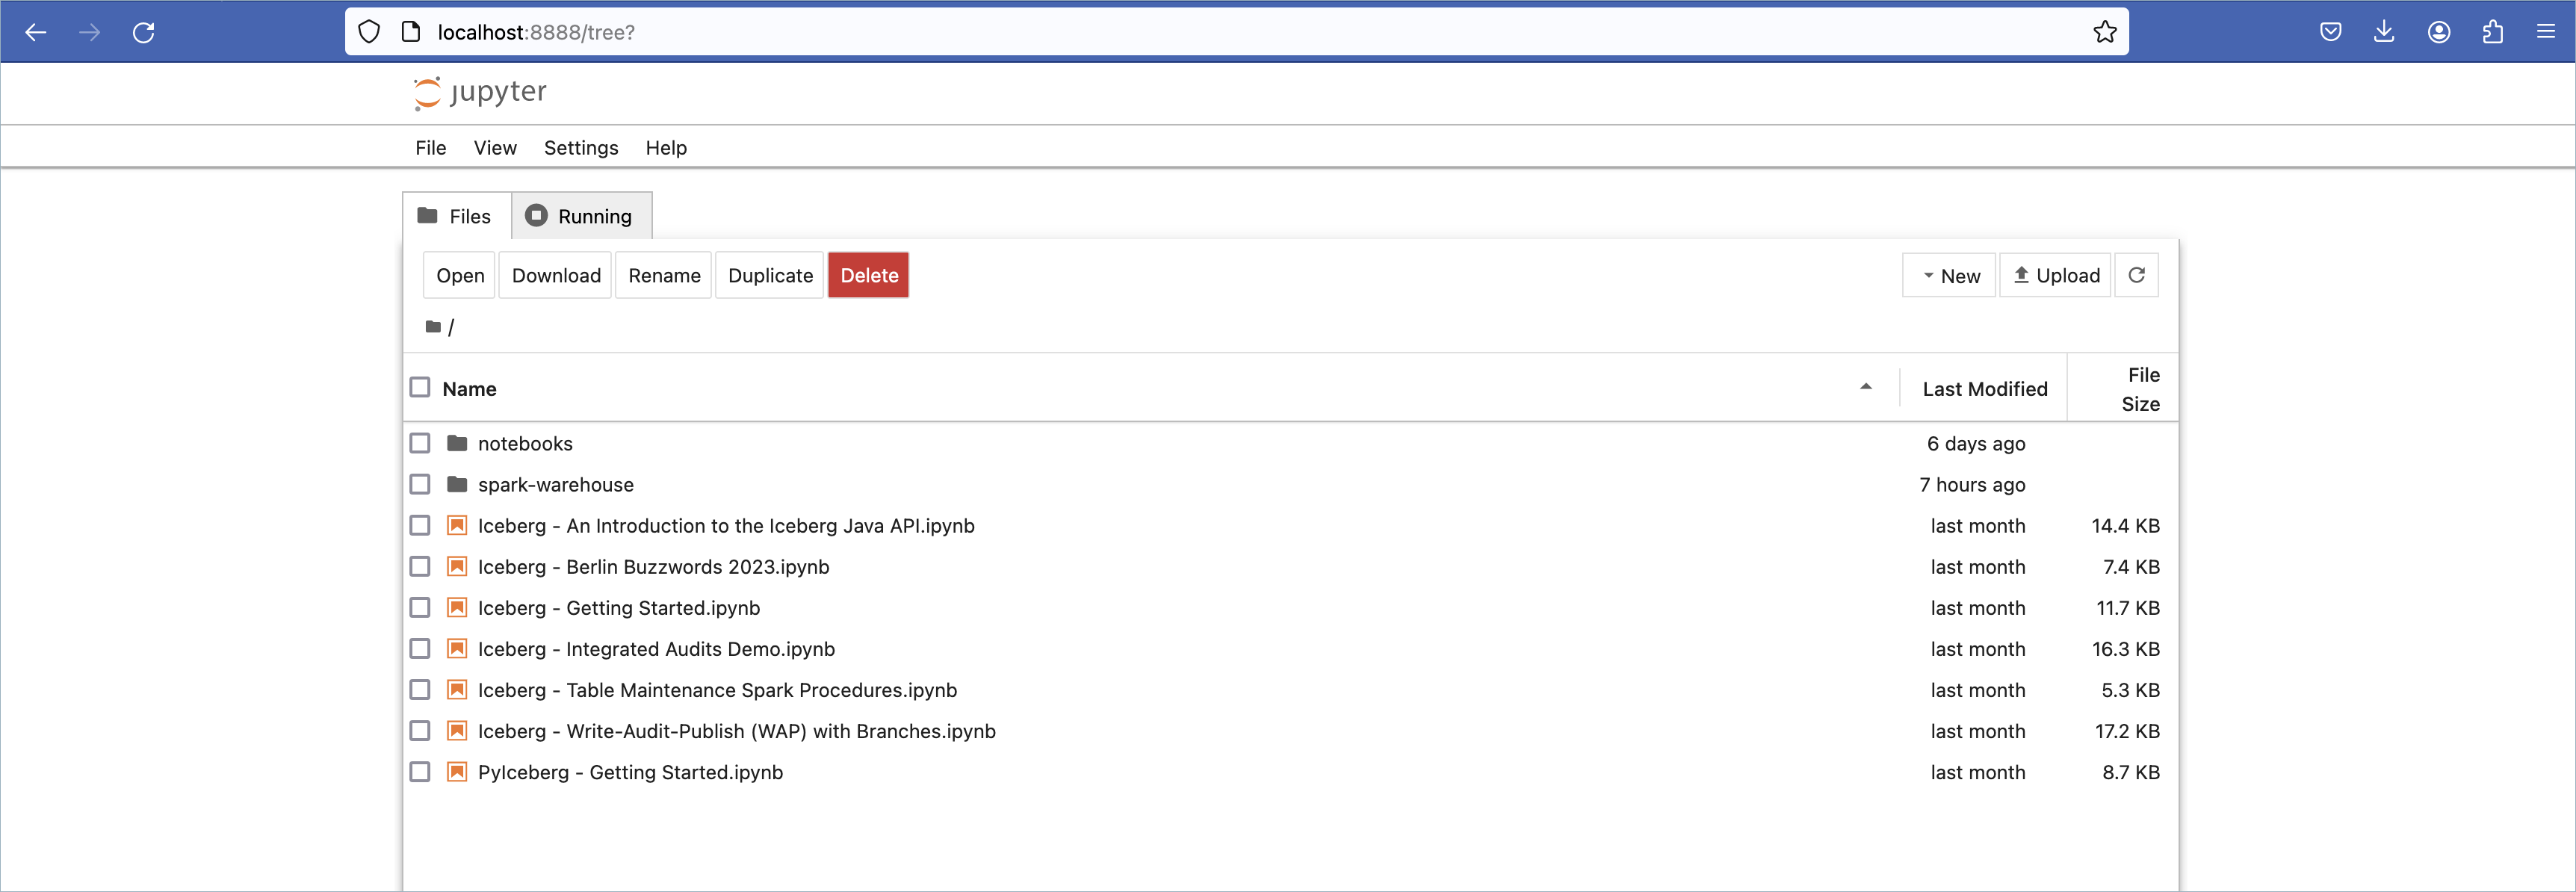Toggle the Name column sort arrow
Screen dimensions: 2576x892
pos(1865,387)
